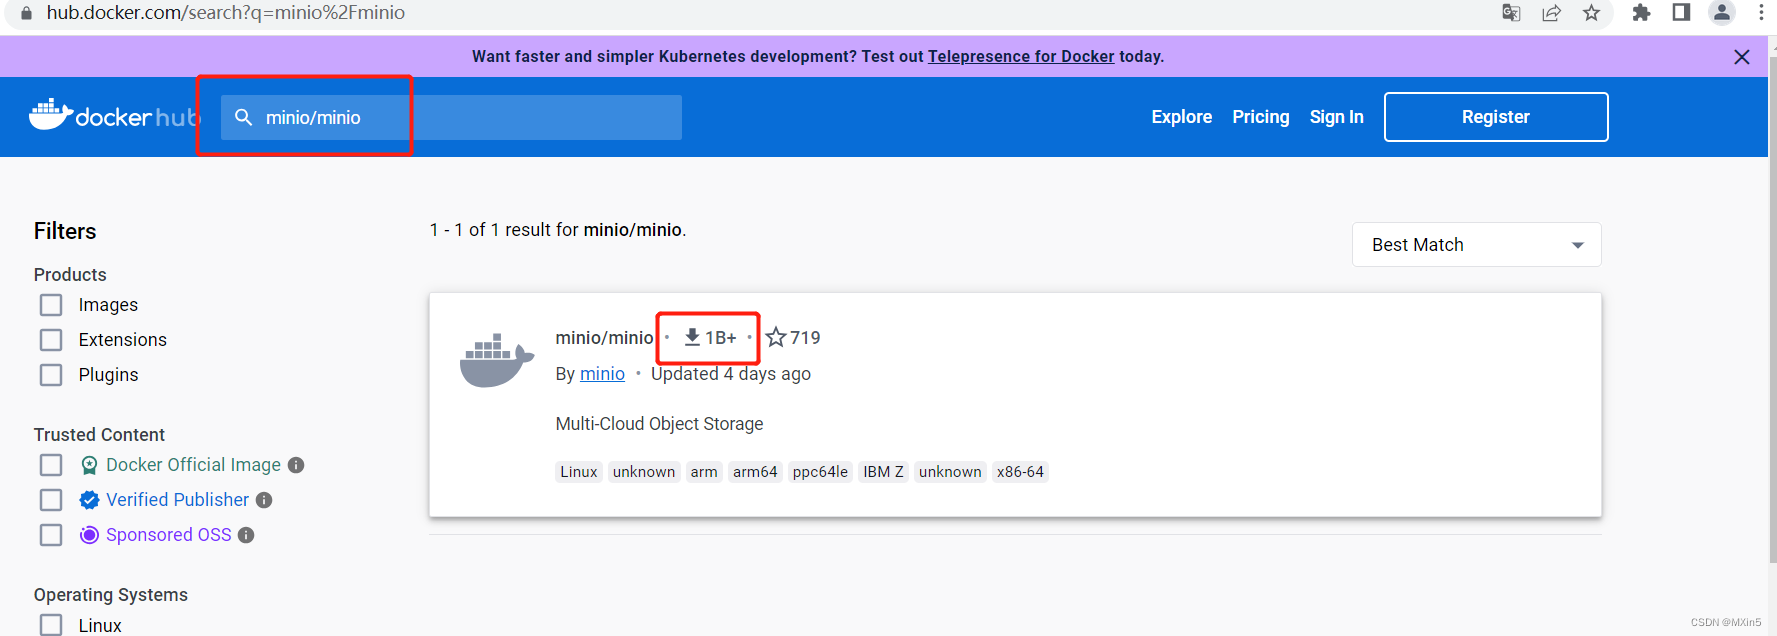Enable the Verified Publisher filter
The image size is (1777, 636).
(x=51, y=500)
